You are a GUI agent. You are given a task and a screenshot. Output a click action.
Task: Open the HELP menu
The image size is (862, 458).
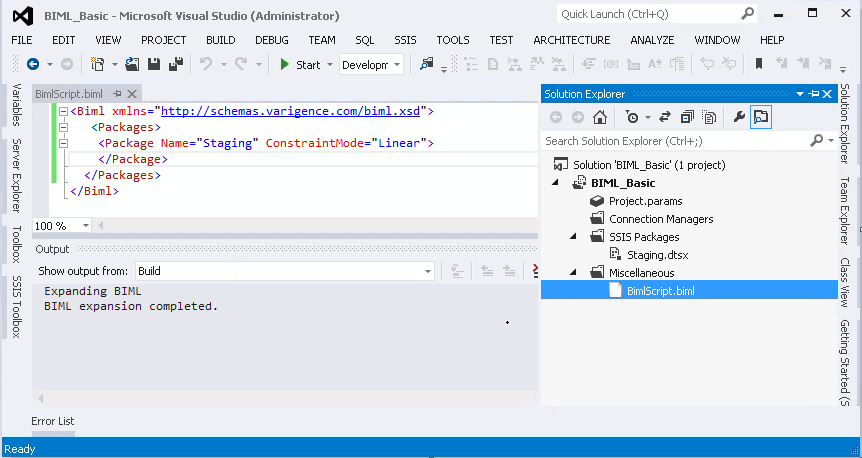tap(772, 40)
